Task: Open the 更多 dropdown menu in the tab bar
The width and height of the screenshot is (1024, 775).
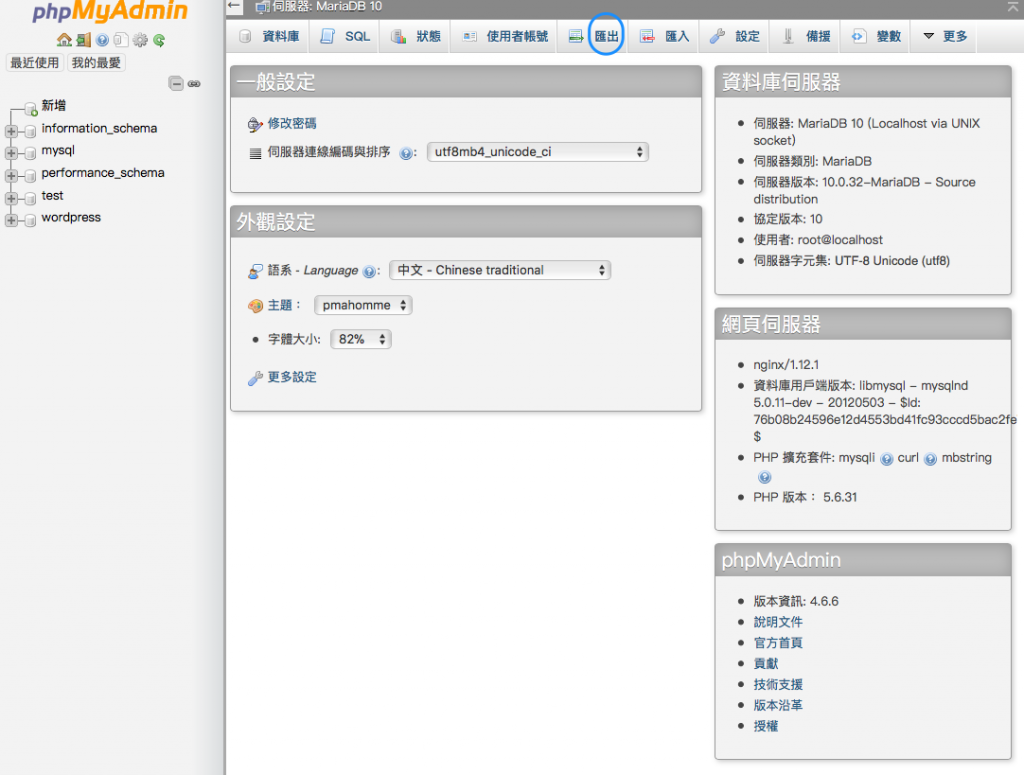Action: tap(945, 36)
